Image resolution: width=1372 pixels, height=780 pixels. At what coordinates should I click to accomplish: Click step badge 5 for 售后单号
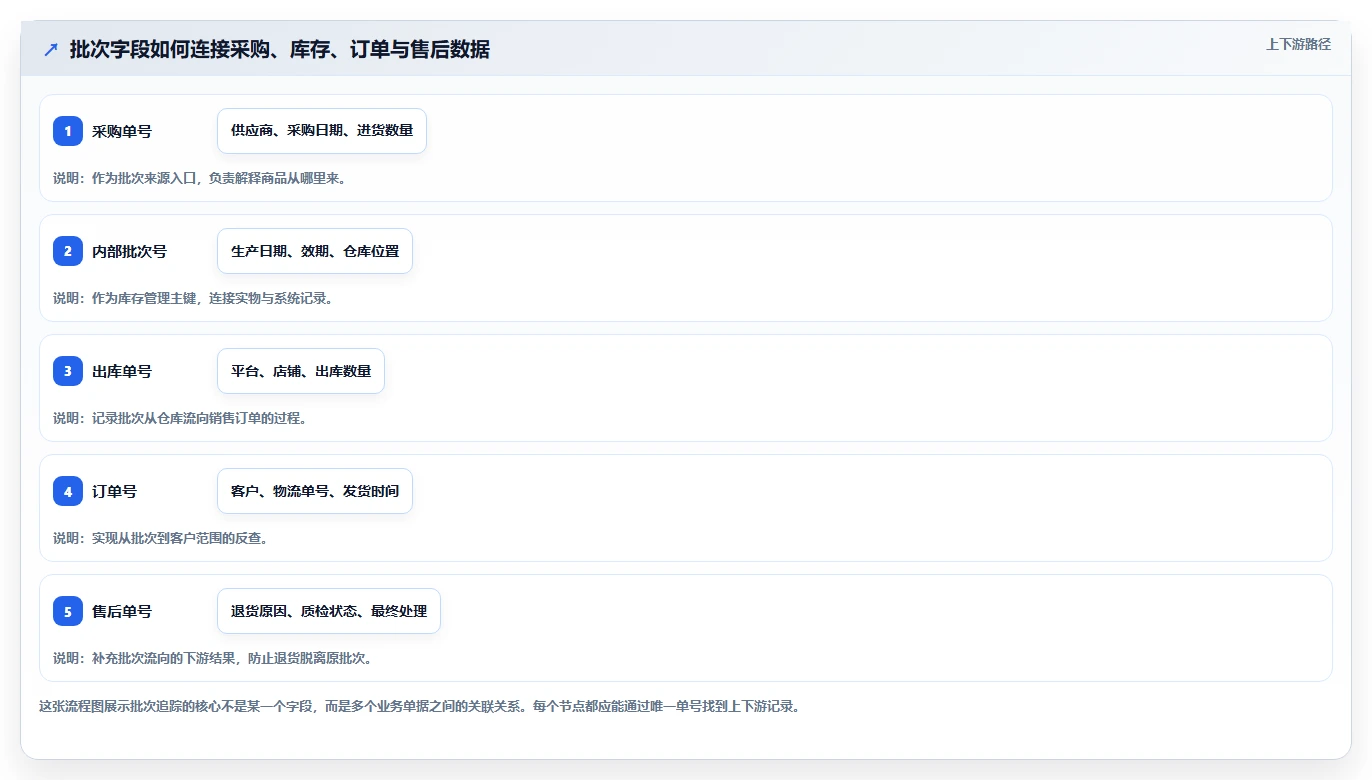pyautogui.click(x=68, y=611)
